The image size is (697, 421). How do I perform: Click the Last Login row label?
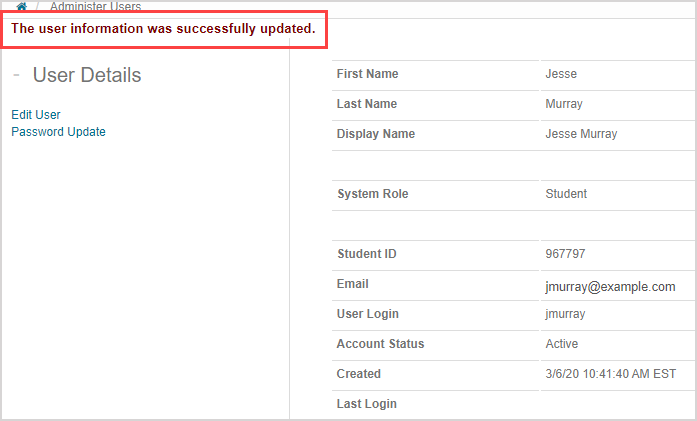366,404
